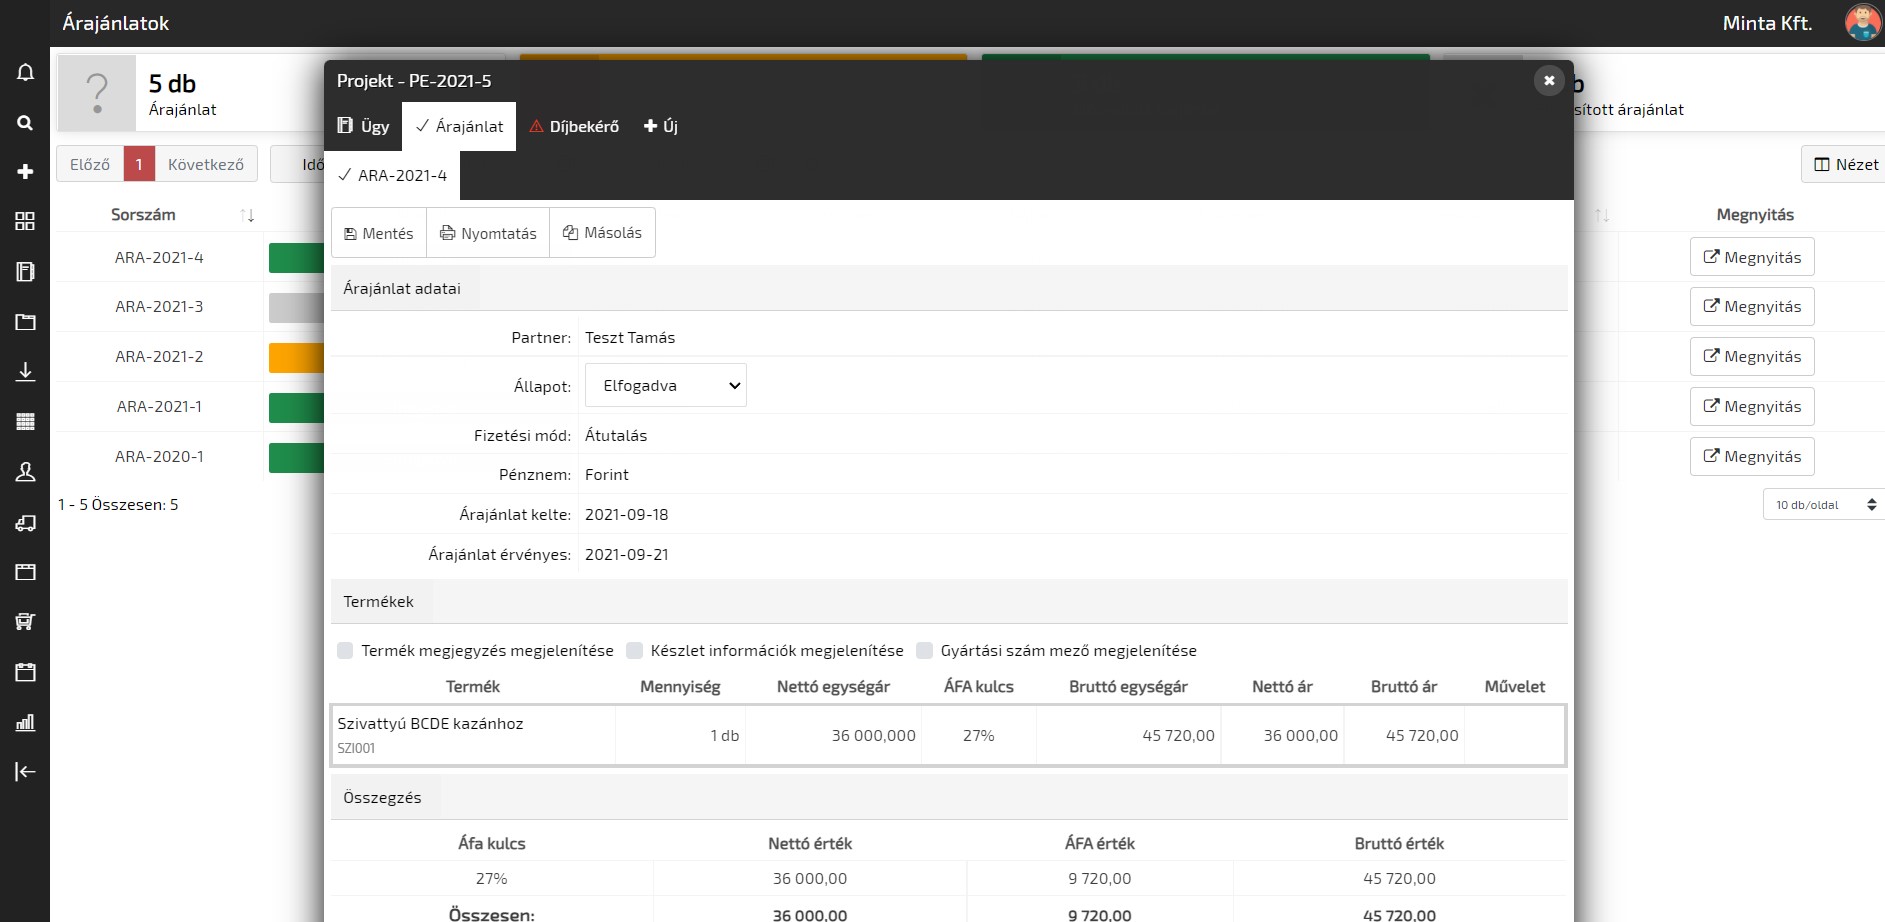Check Gyártási szám mező megjelenítése option
The width and height of the screenshot is (1885, 922).
tap(924, 651)
